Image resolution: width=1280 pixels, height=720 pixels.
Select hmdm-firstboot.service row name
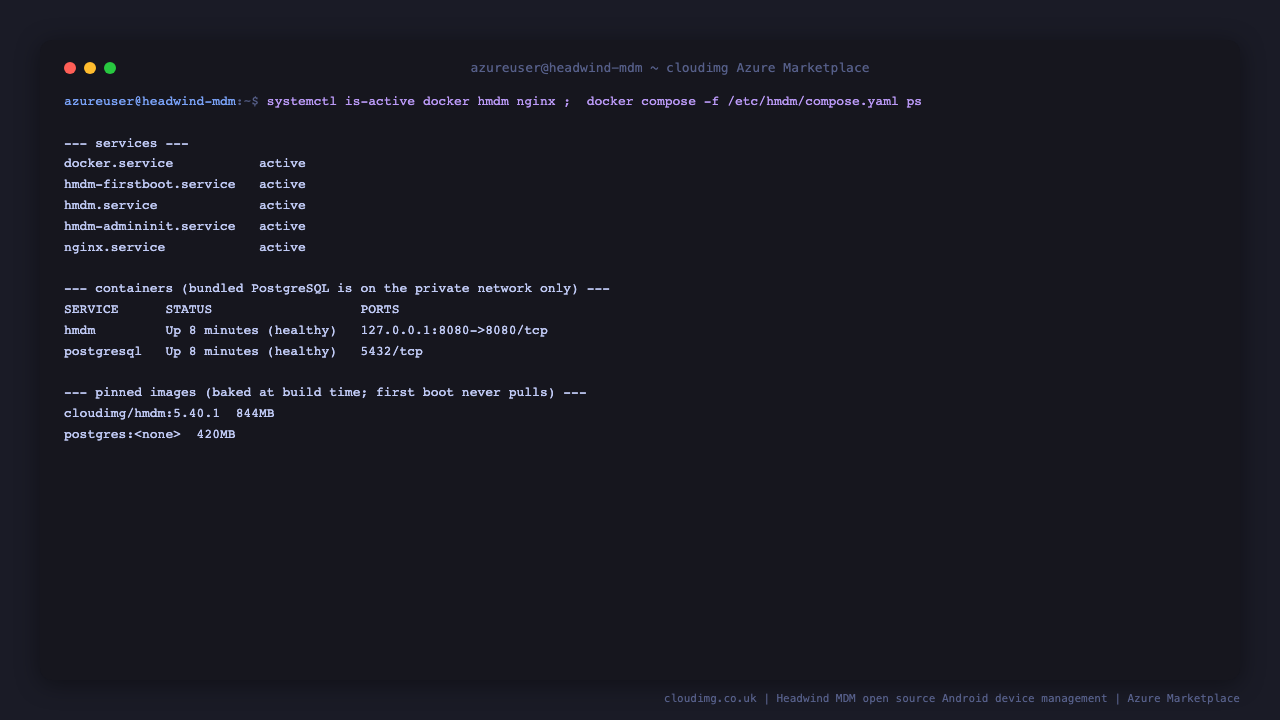150,185
